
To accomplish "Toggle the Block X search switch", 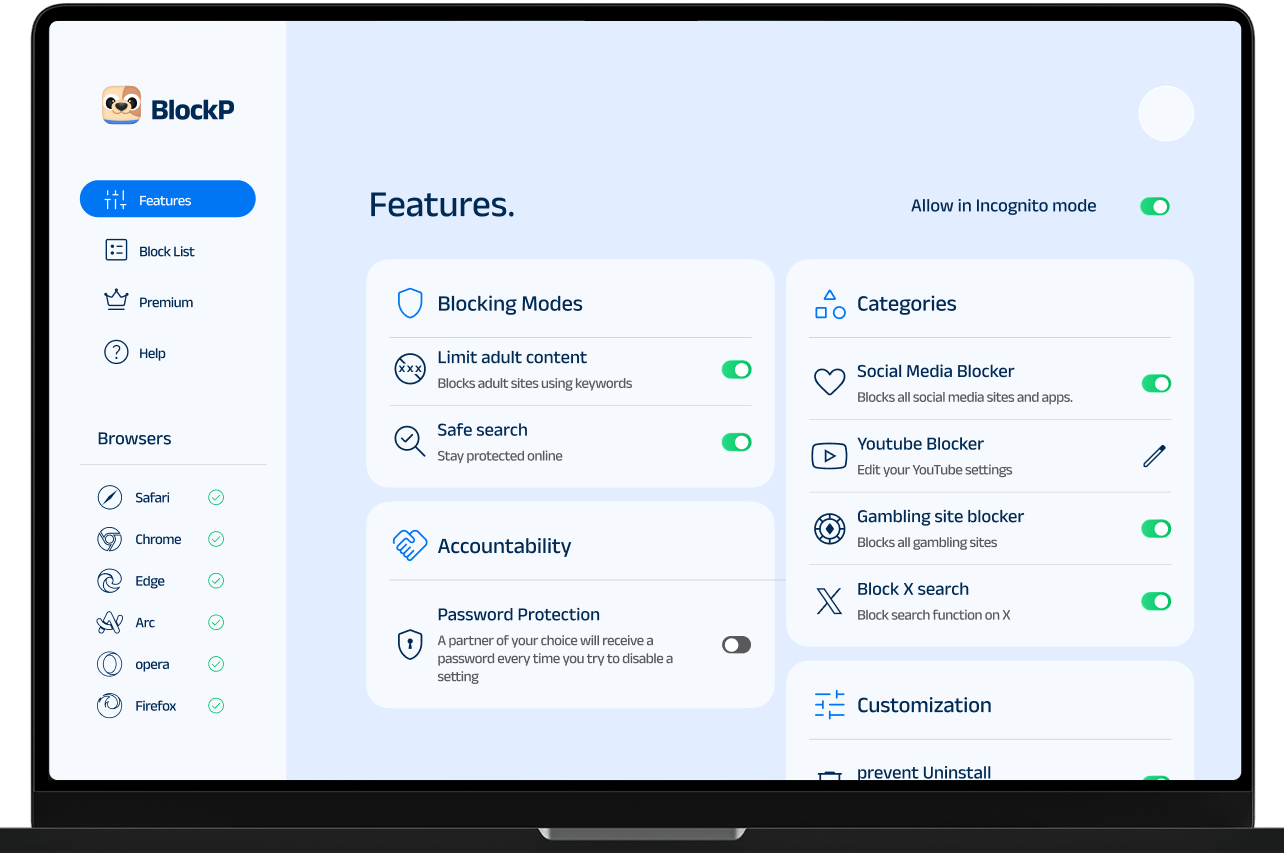I will tap(1156, 601).
